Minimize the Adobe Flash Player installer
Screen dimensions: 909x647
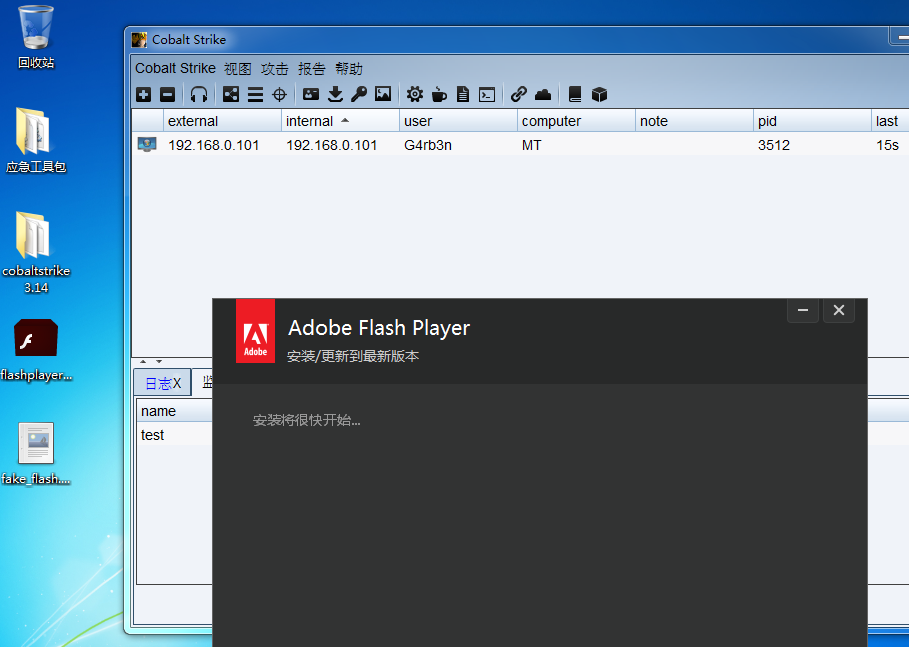click(x=803, y=310)
